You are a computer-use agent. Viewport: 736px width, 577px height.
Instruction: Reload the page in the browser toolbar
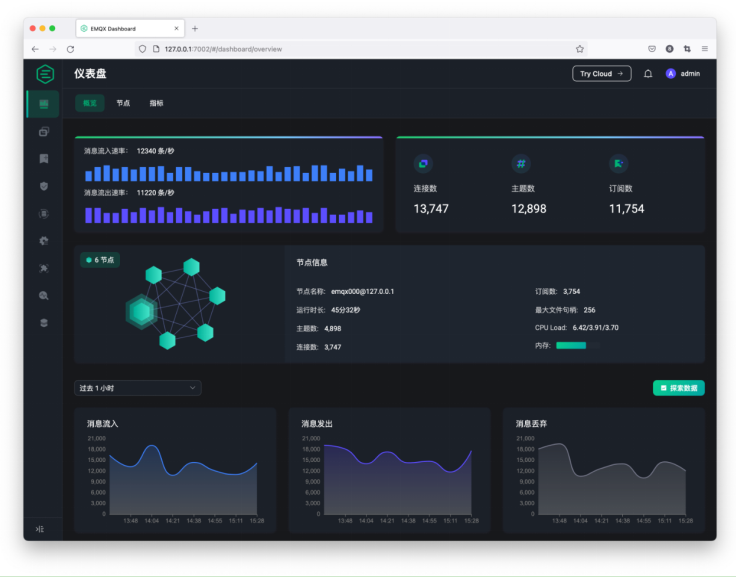(x=70, y=48)
